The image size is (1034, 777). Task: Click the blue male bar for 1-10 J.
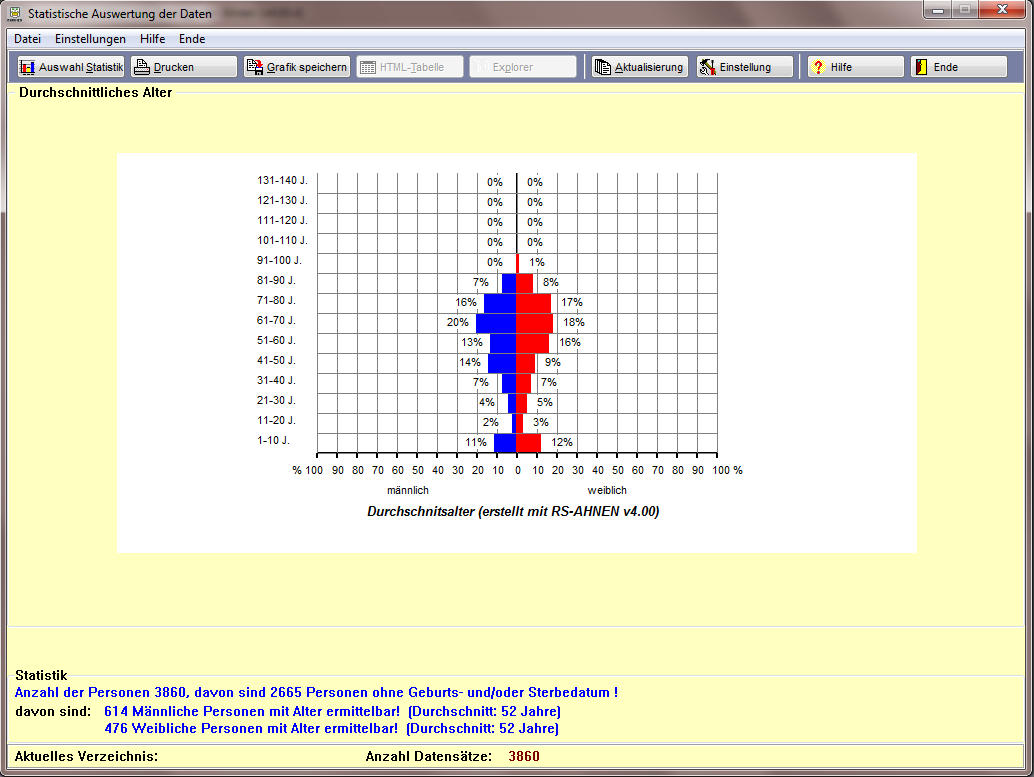[505, 442]
